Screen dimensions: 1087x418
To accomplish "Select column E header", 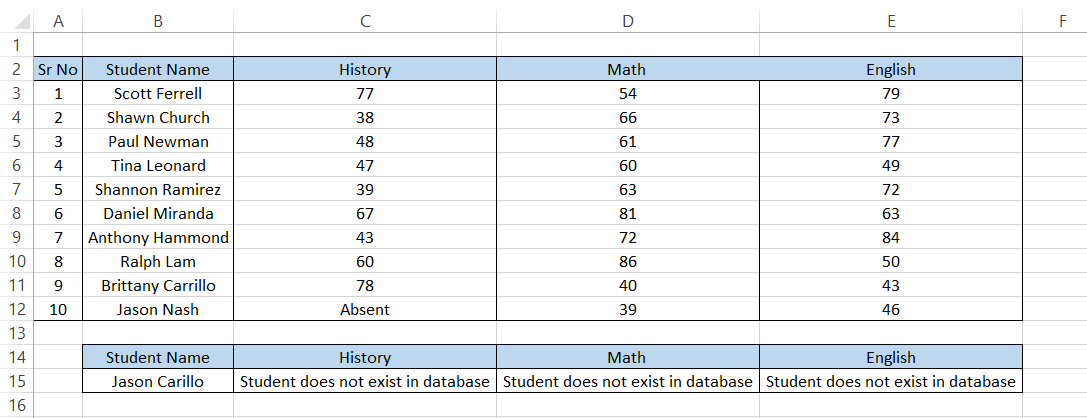I will (x=891, y=21).
